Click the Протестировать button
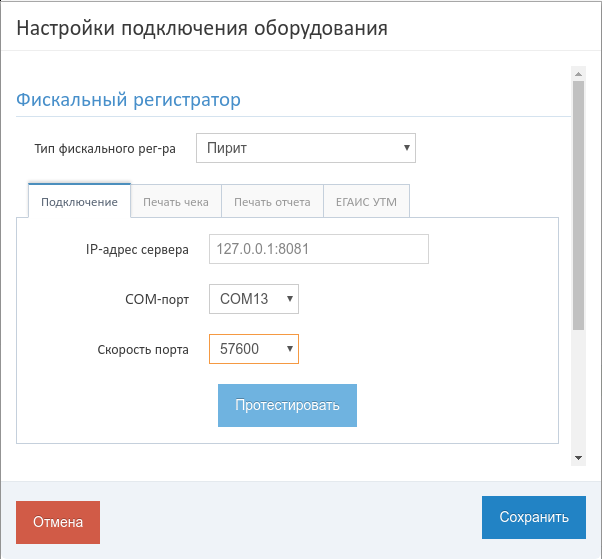This screenshot has height=559, width=602. 287,405
